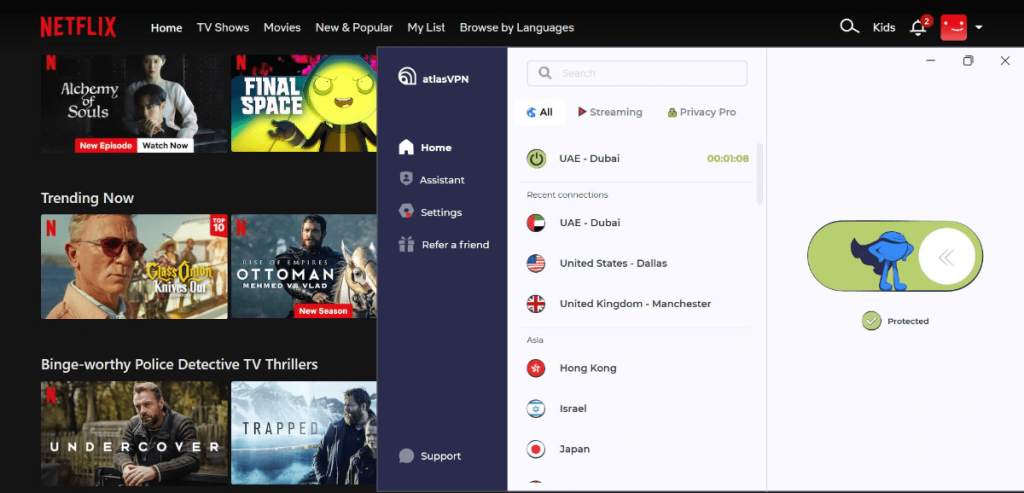Open Rise of Empires Ottoman thumbnail

point(304,266)
